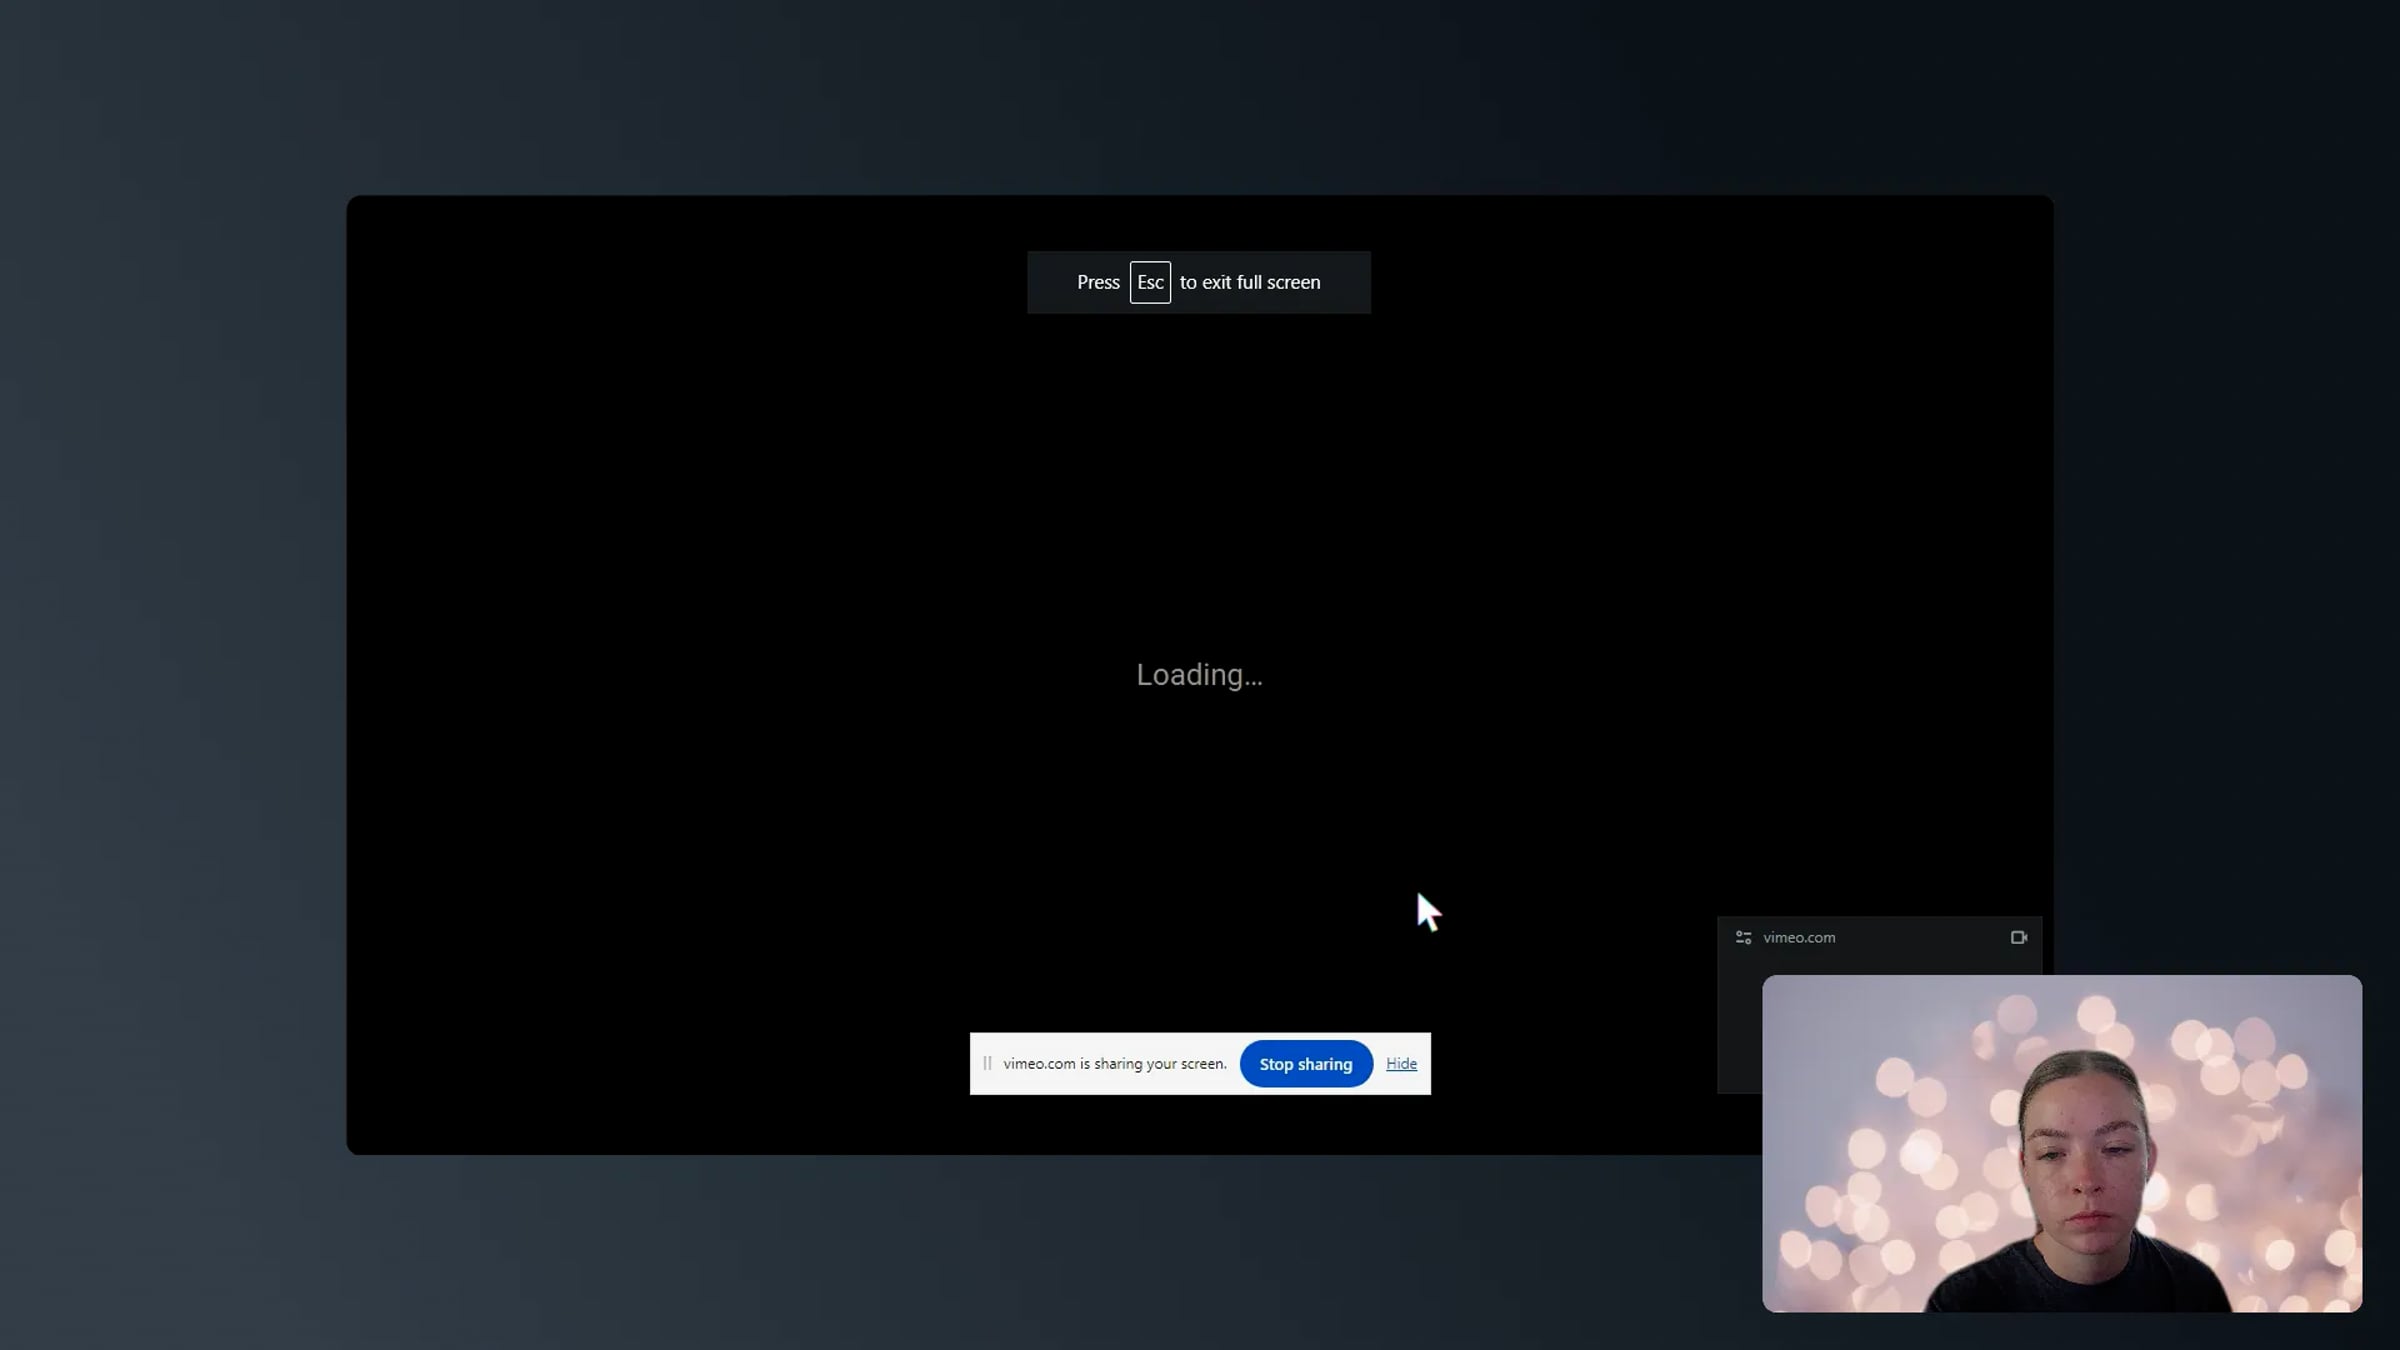Click "vimeo.com is sharing your screen" message
The height and width of the screenshot is (1350, 2400).
(x=1114, y=1064)
